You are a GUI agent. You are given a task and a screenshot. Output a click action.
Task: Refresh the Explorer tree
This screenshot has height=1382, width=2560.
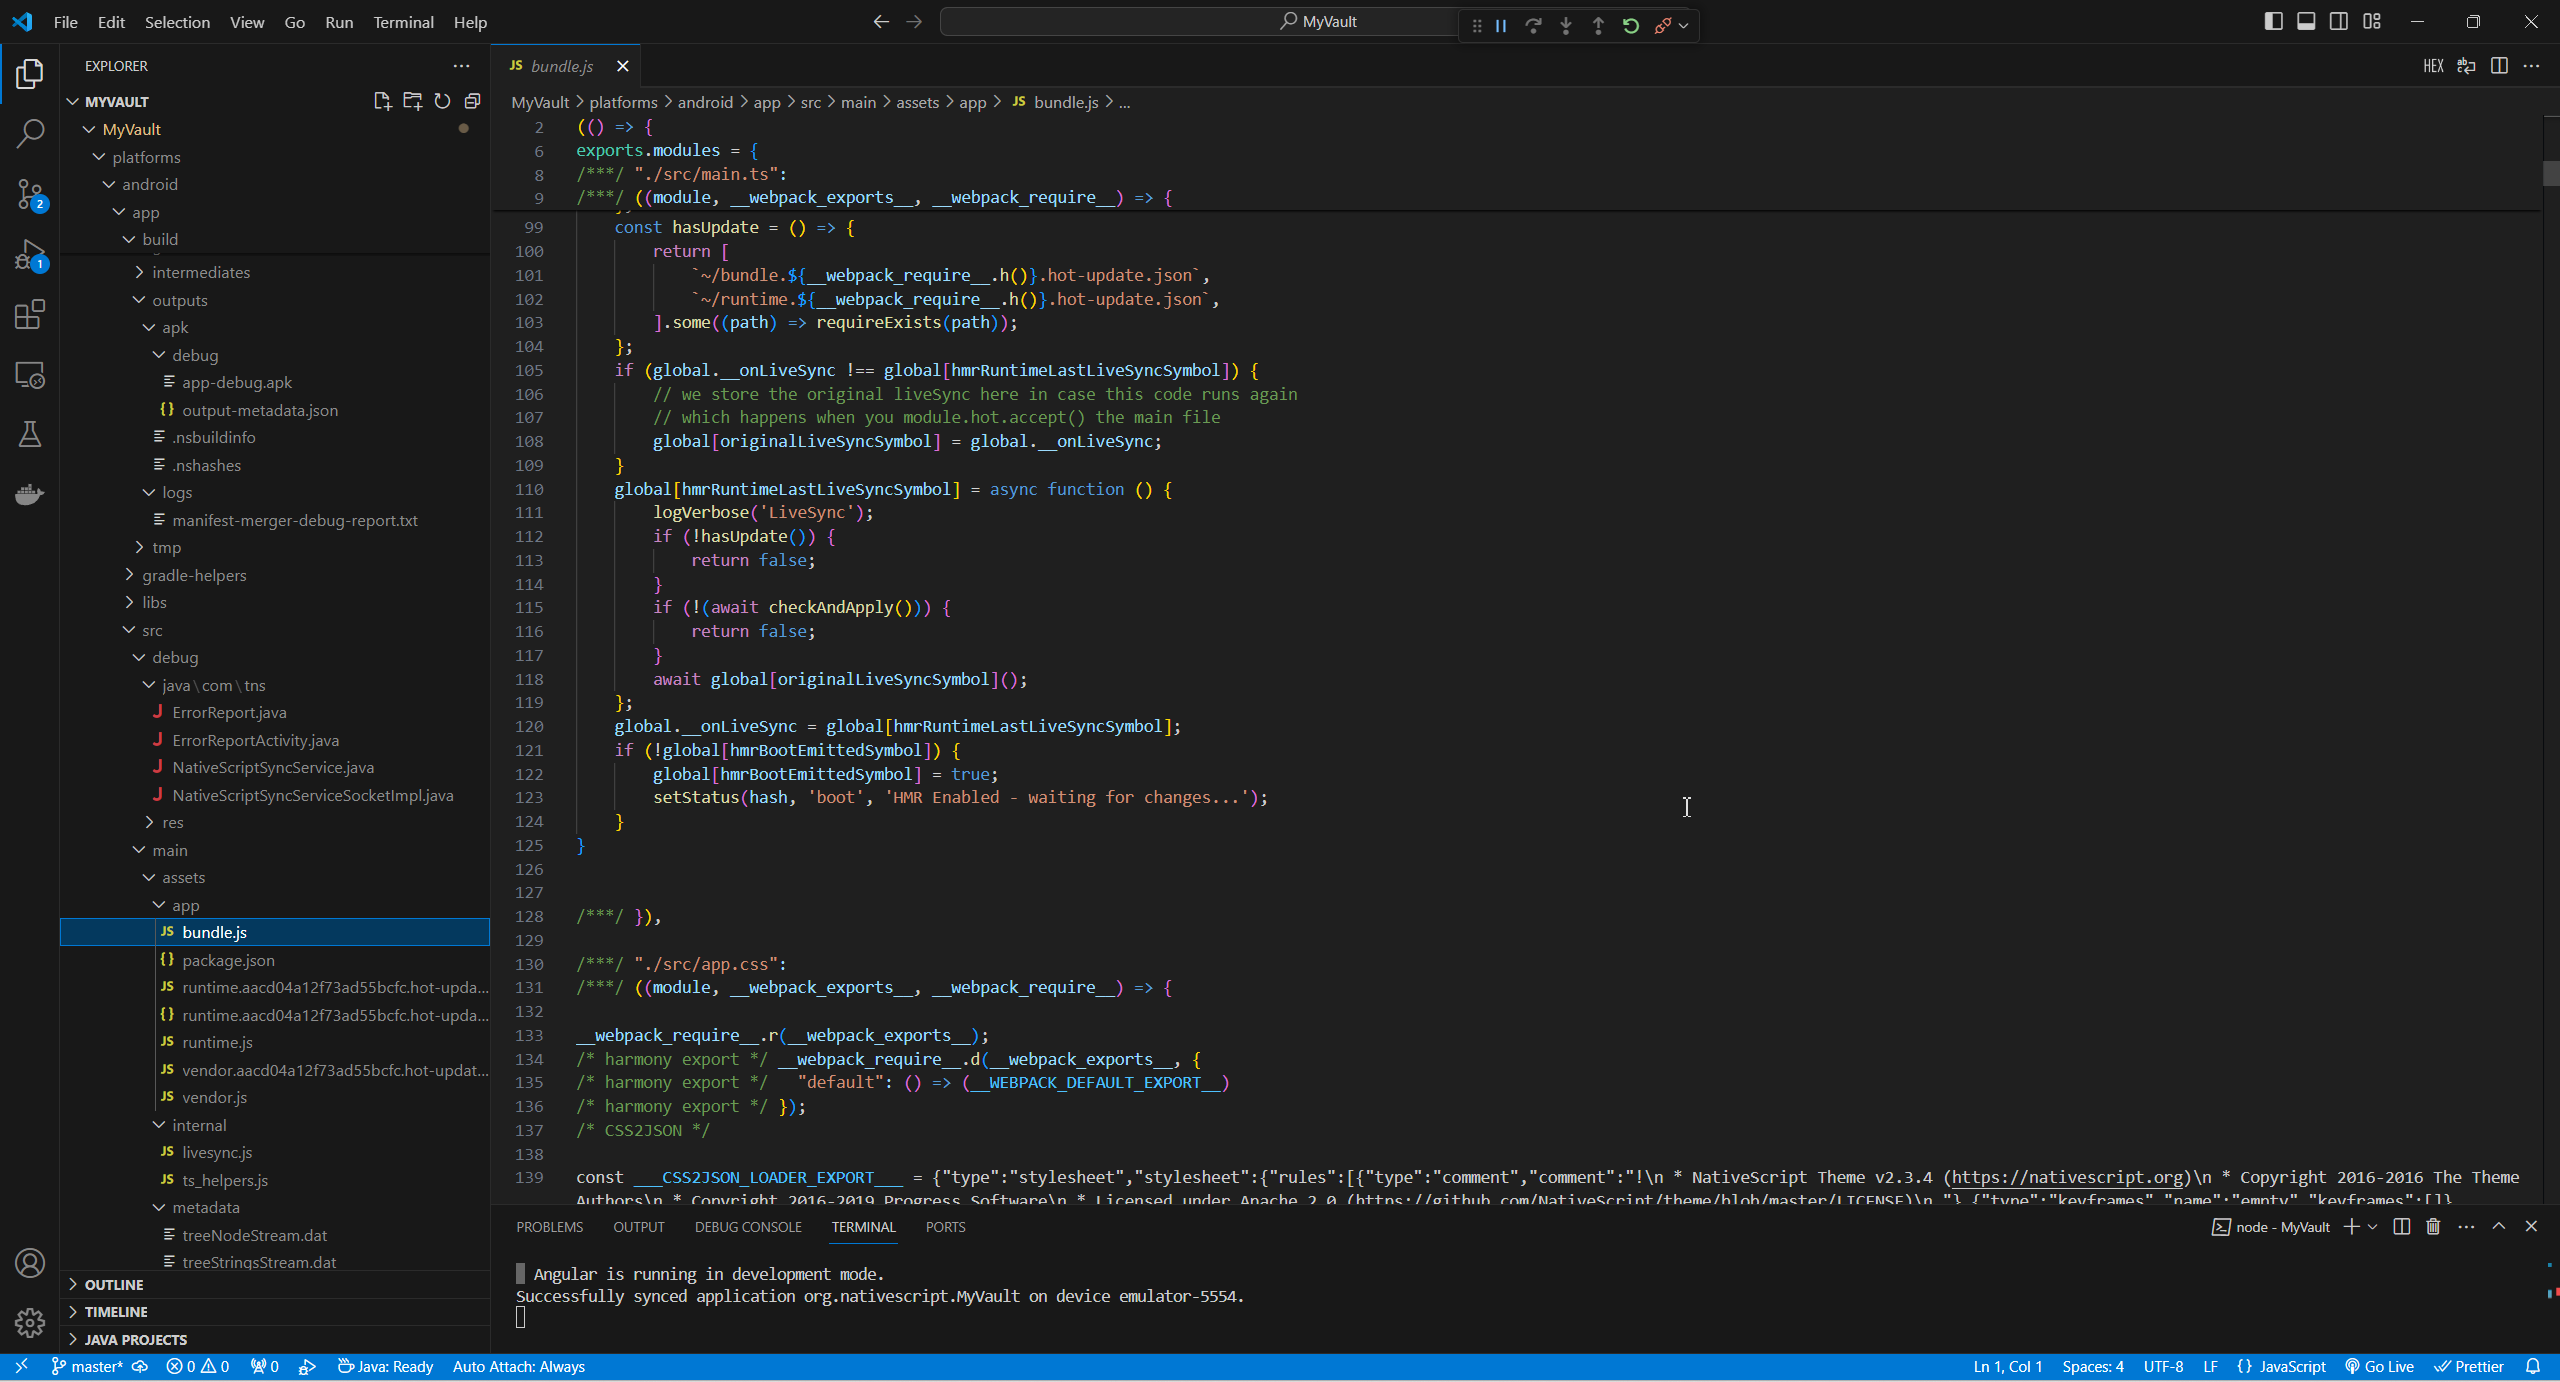tap(442, 101)
